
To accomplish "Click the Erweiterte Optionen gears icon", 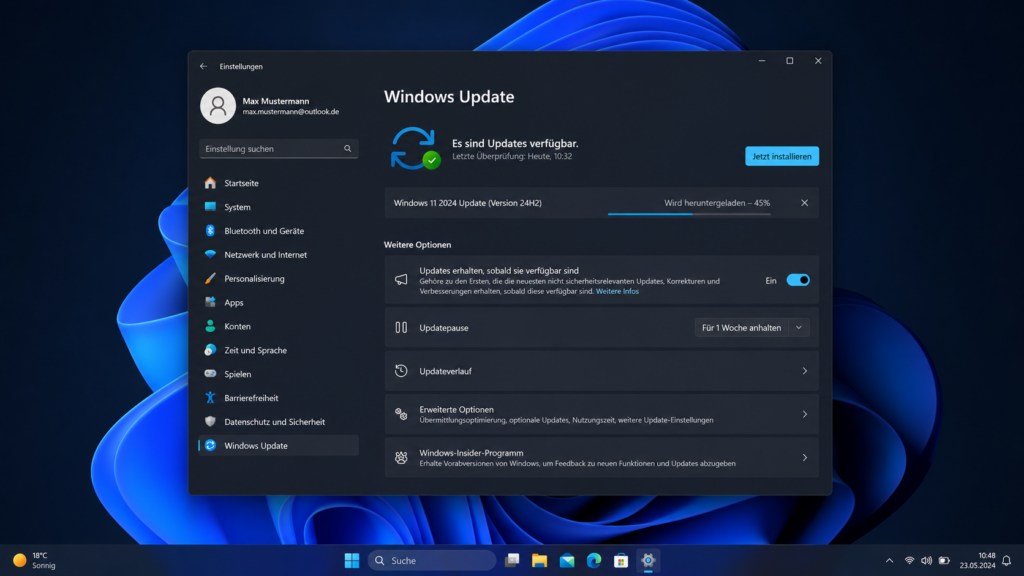I will 401,414.
